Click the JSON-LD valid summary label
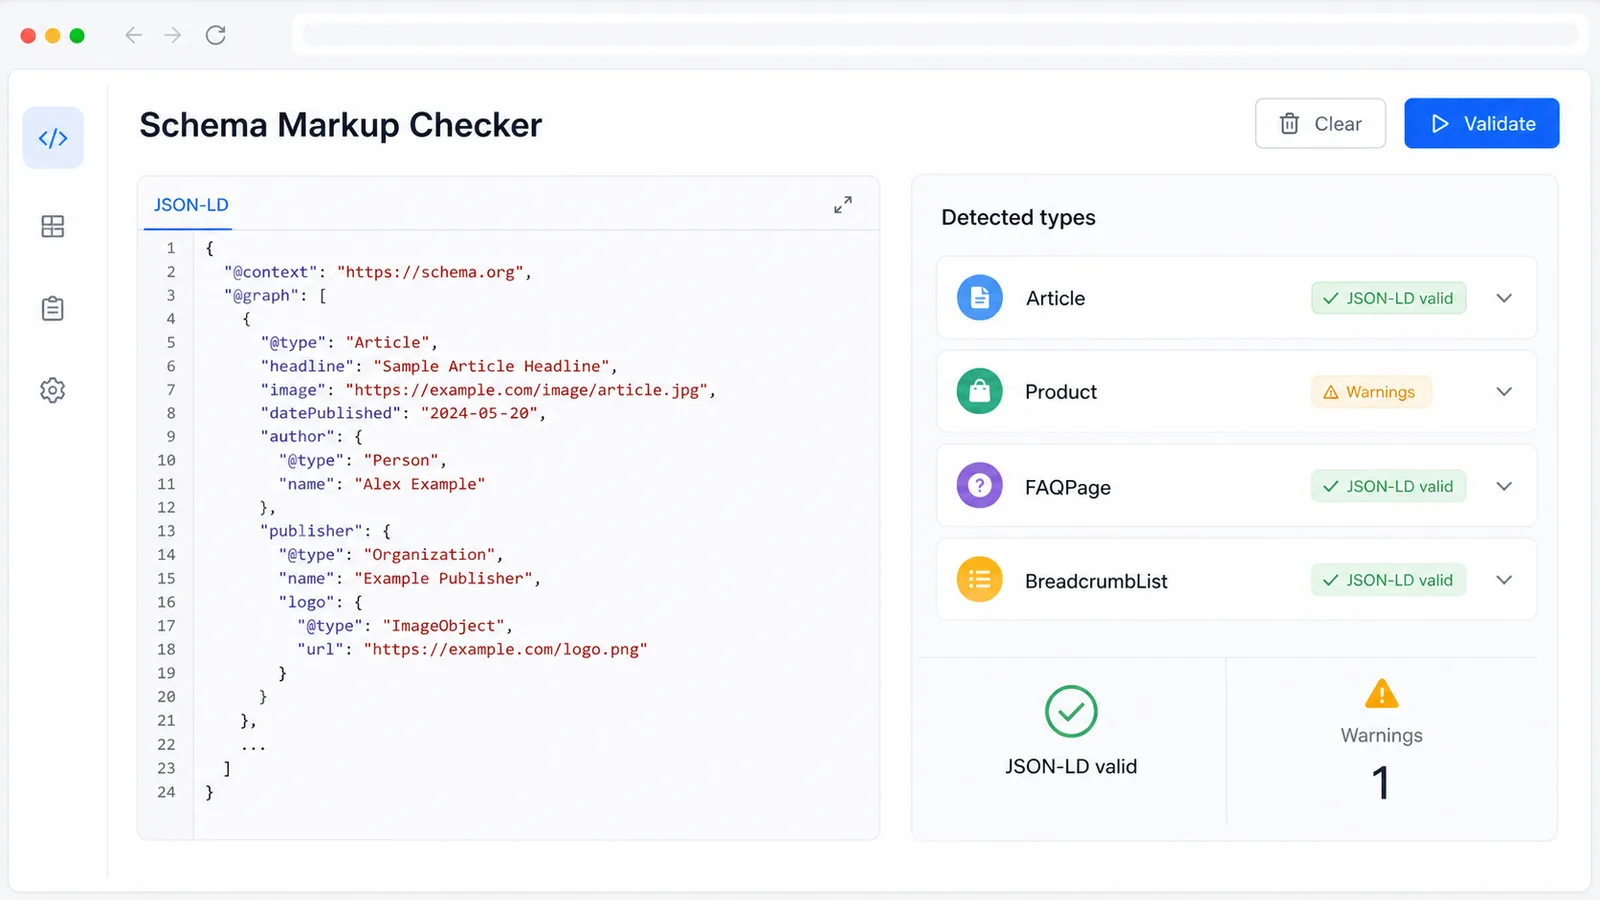 pyautogui.click(x=1071, y=766)
